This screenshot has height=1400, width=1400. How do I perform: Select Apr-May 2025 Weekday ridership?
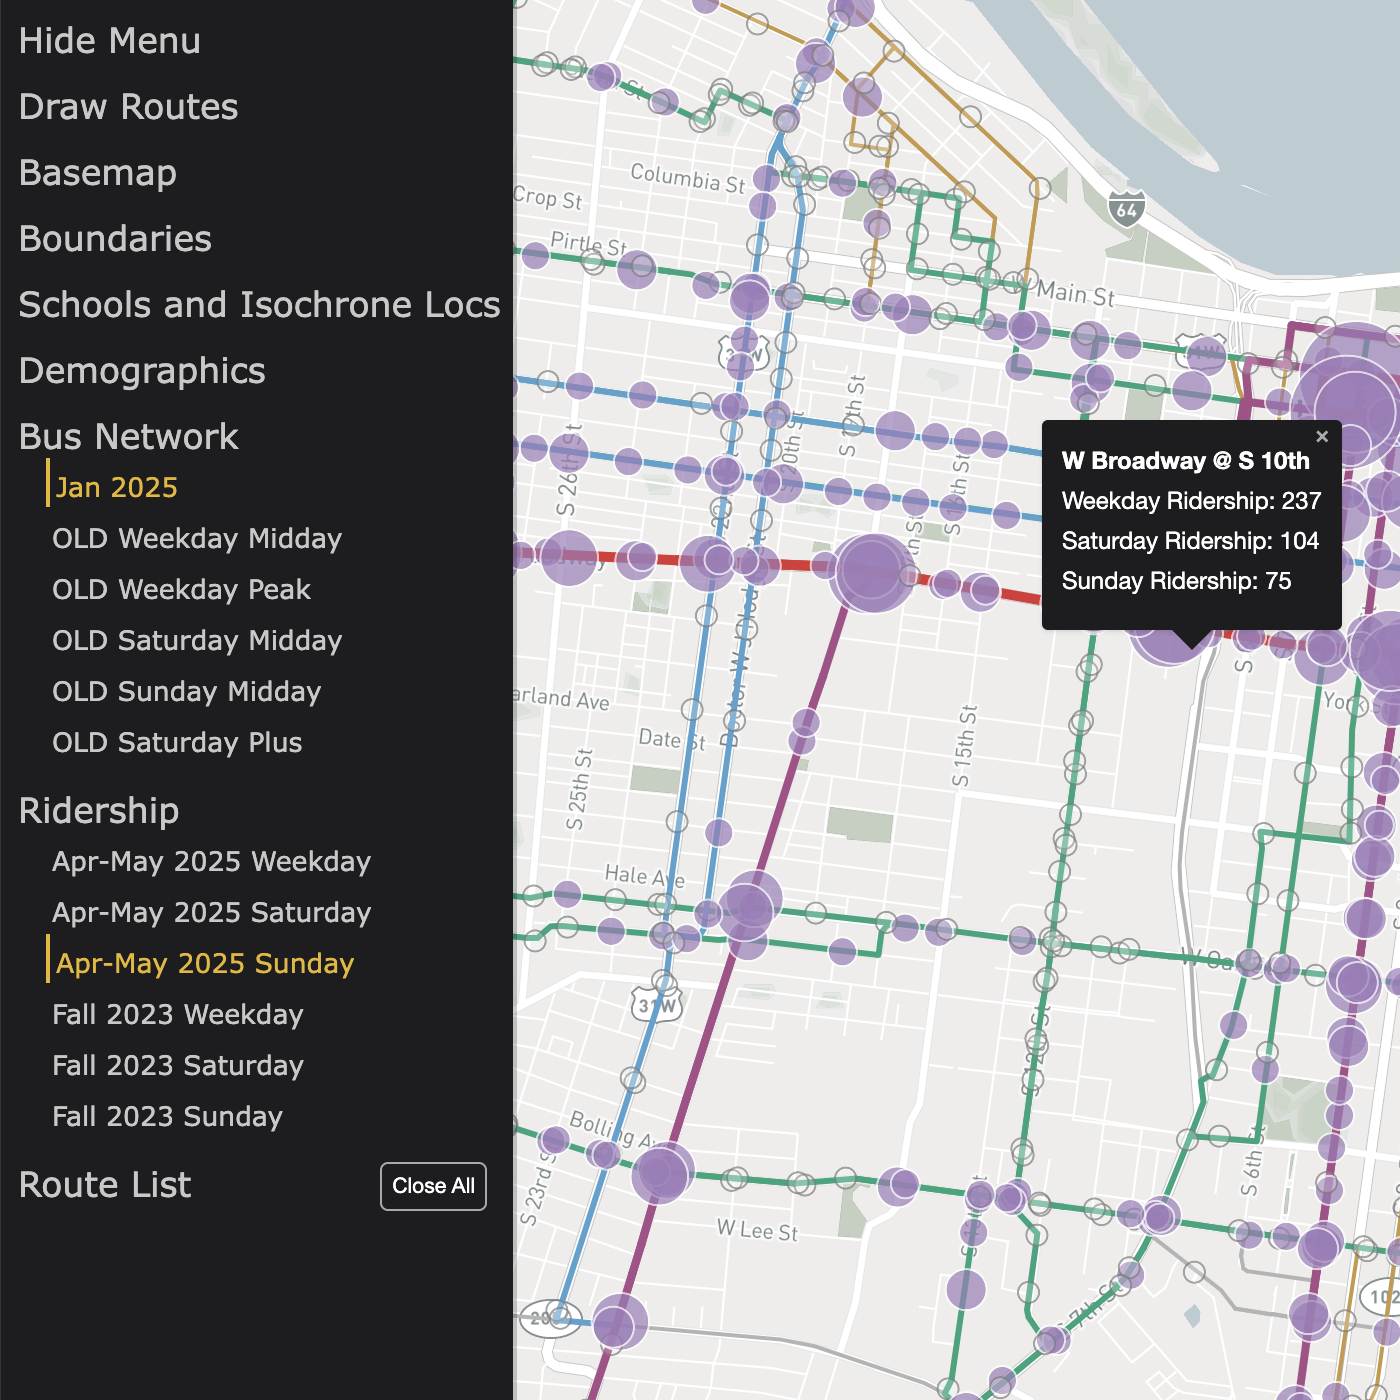tap(211, 862)
